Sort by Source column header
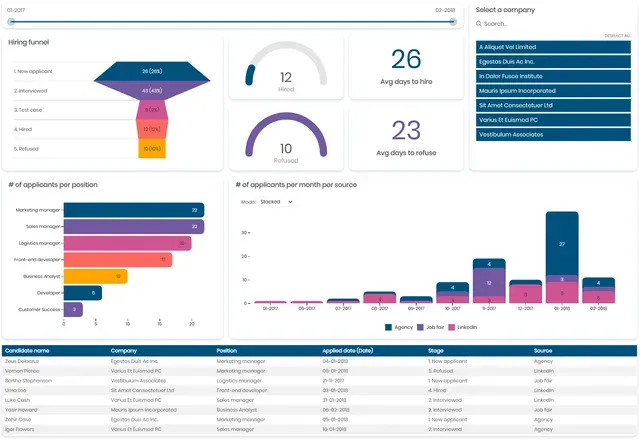Viewport: 640px width, 440px height. coord(543,351)
